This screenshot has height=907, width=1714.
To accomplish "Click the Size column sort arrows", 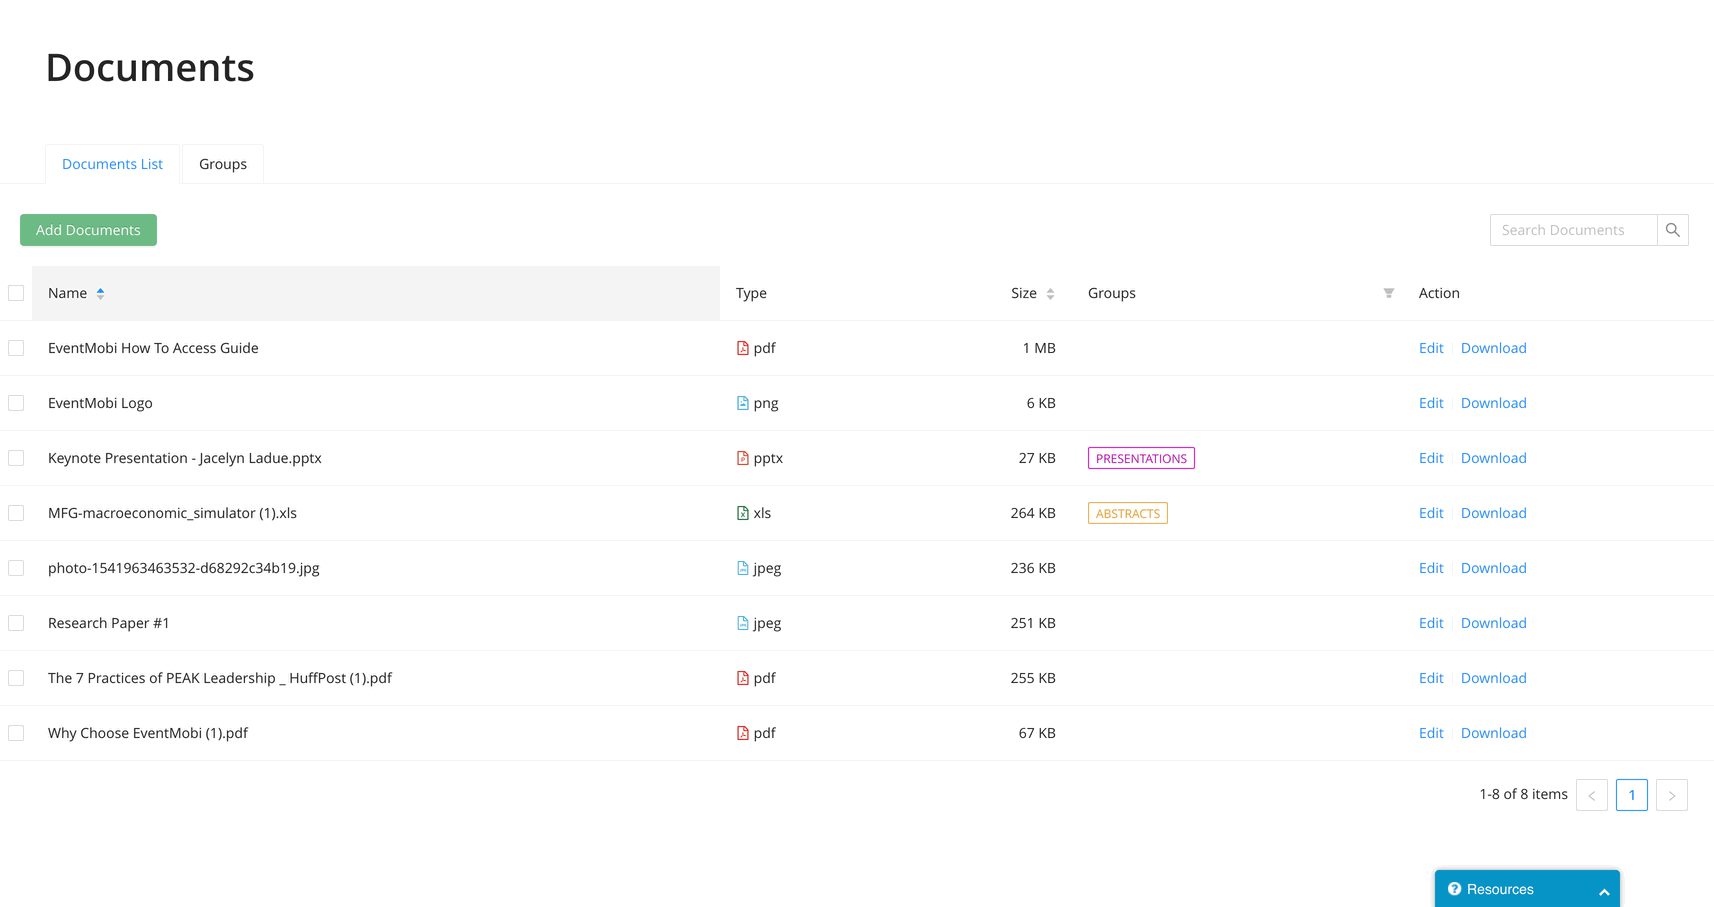I will (1050, 294).
